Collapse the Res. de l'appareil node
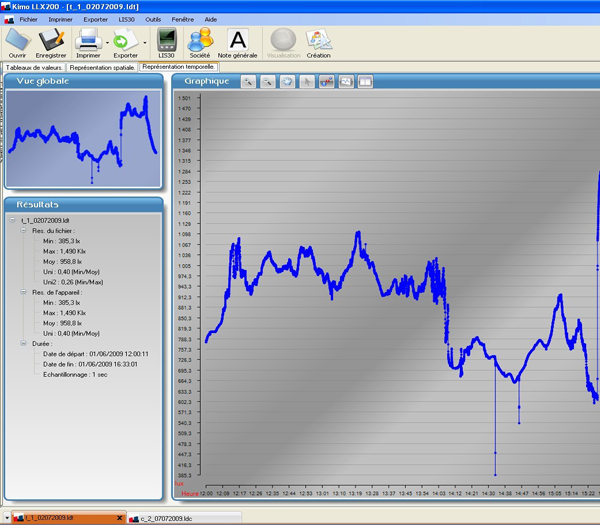Image resolution: width=600 pixels, height=525 pixels. tap(23, 292)
